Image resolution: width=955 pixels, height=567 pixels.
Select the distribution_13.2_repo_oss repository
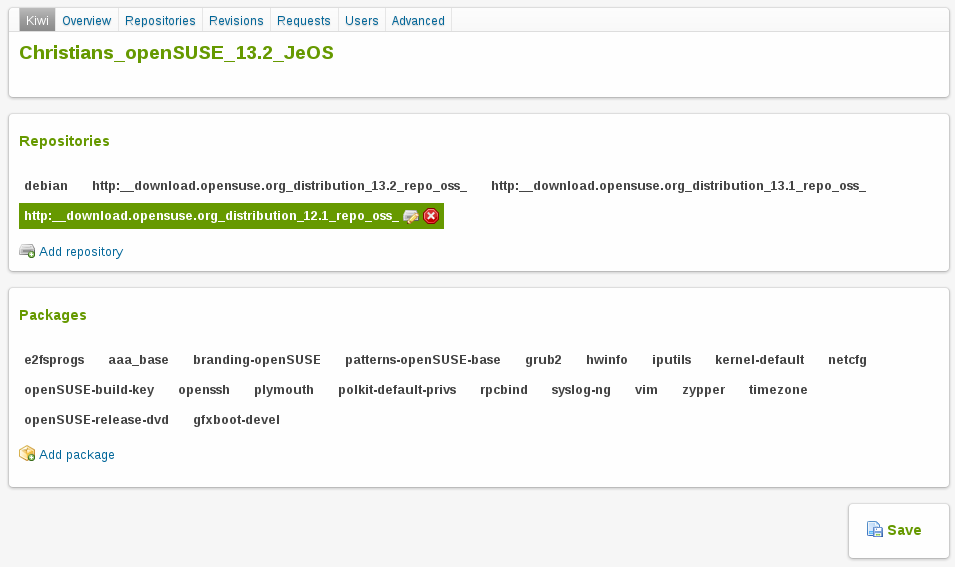tap(280, 186)
